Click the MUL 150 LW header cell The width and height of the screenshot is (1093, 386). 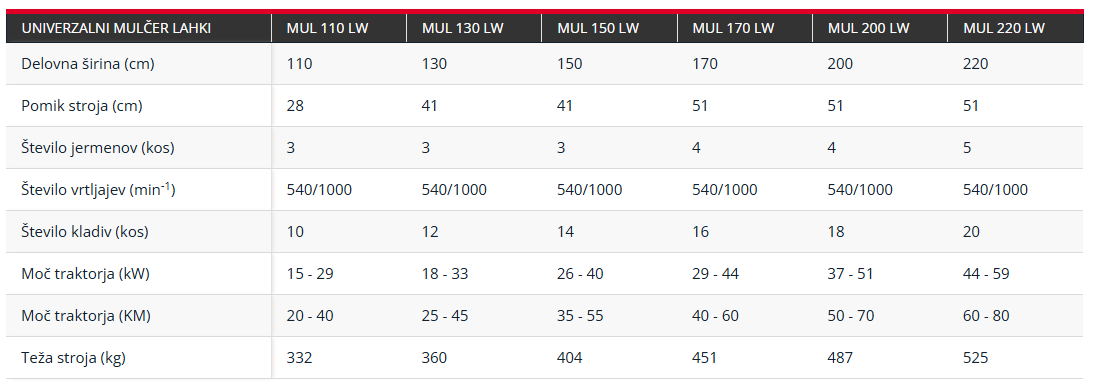(609, 29)
